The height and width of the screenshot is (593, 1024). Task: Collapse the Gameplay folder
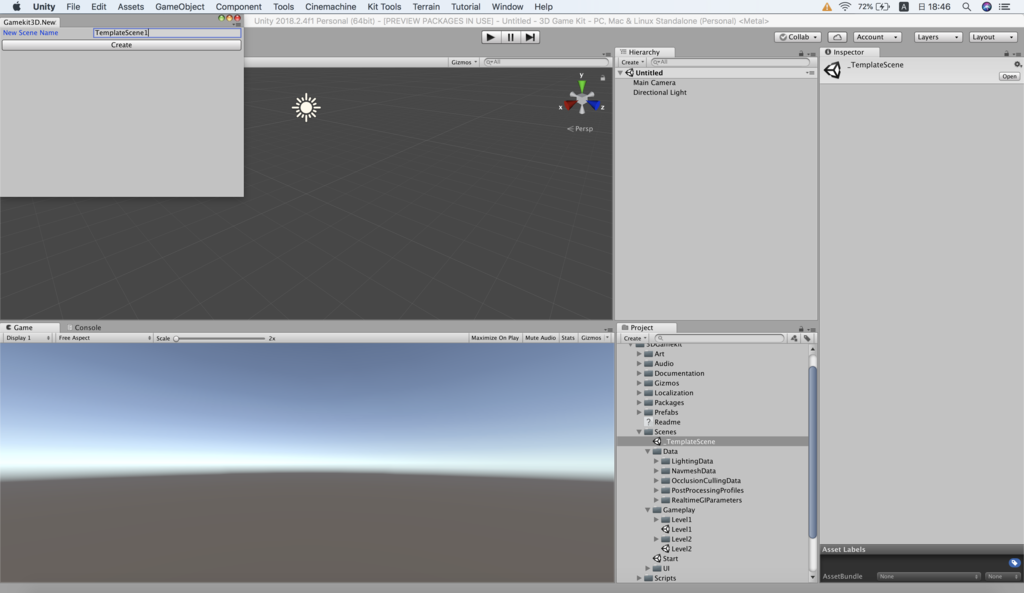tap(648, 509)
